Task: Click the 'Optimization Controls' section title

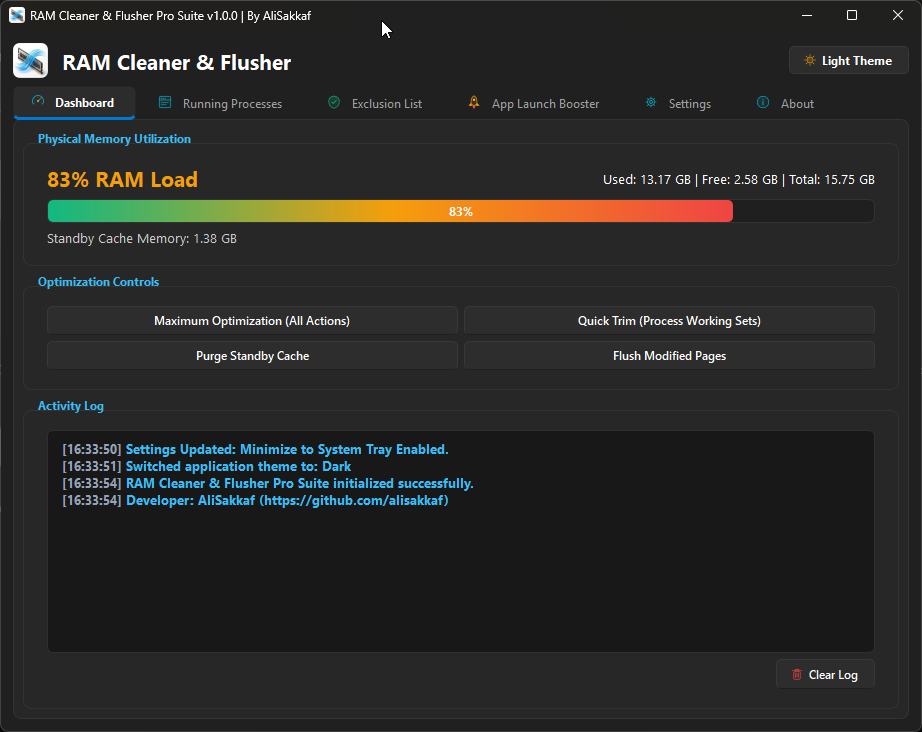Action: coord(98,282)
